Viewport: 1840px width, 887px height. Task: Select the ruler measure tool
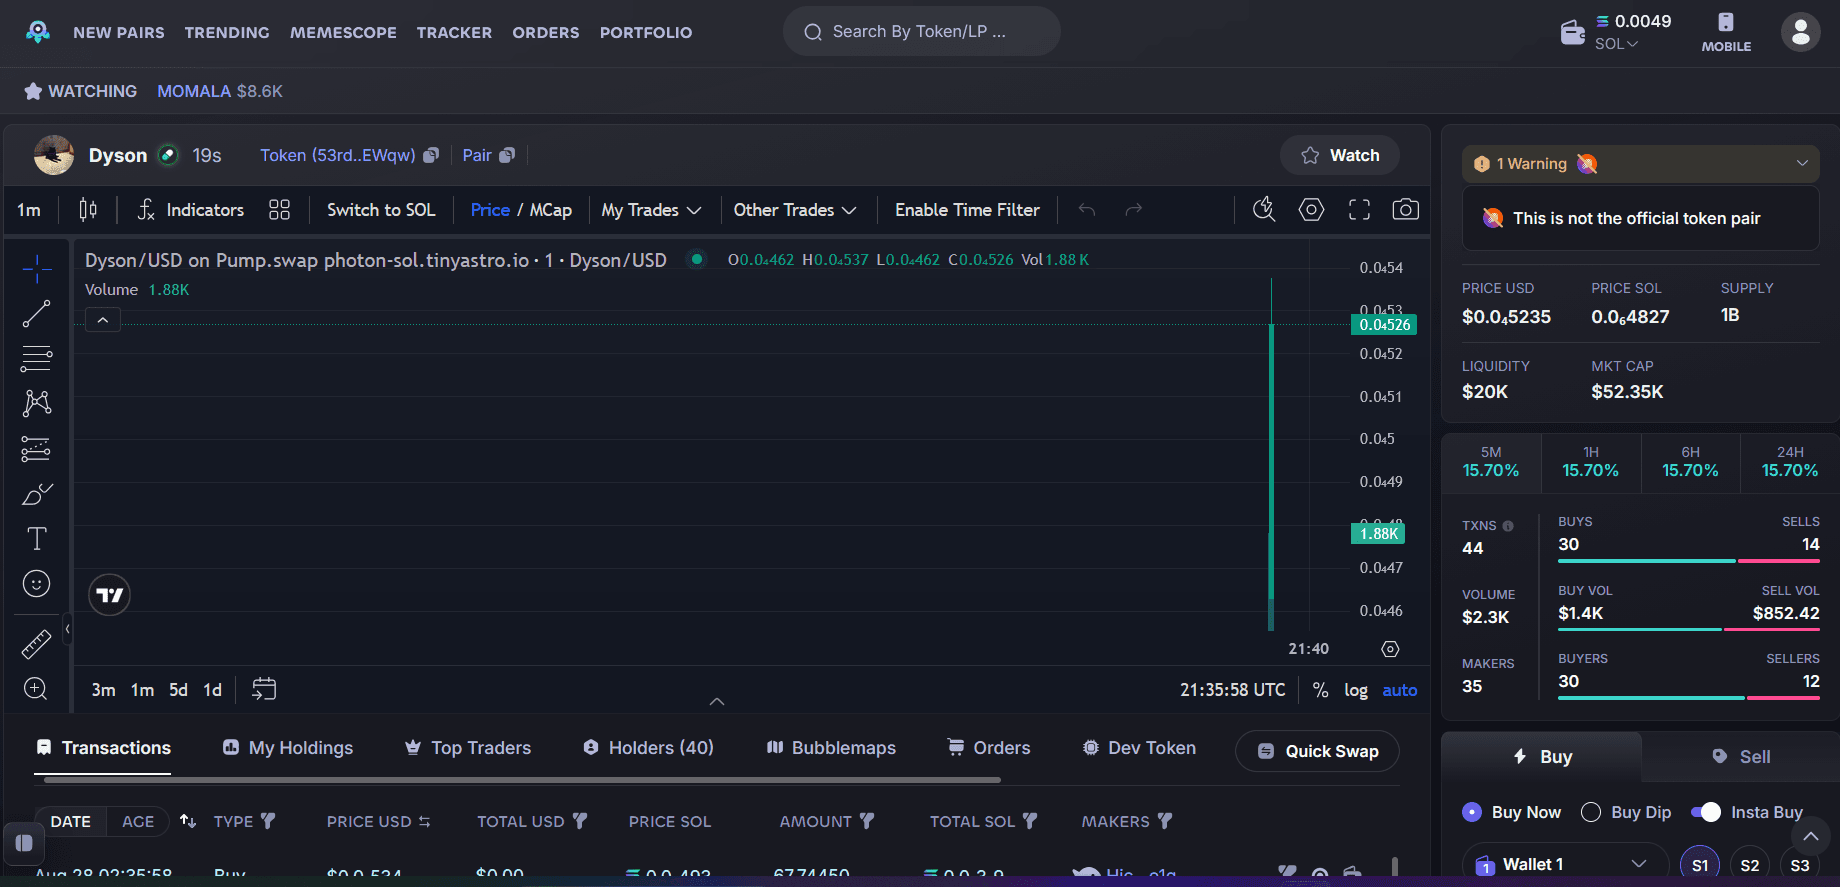(37, 644)
